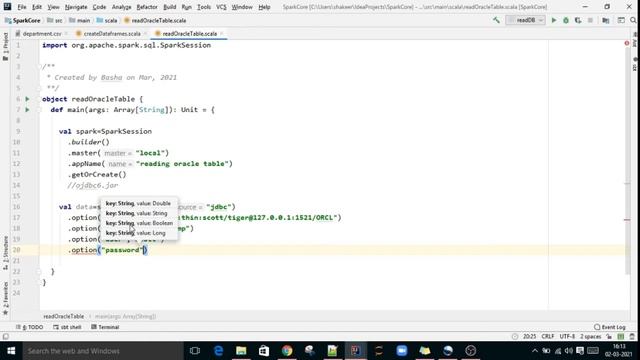Screen dimensions: 640x360
Task: Switch to the department.csv tab
Action: (41, 33)
